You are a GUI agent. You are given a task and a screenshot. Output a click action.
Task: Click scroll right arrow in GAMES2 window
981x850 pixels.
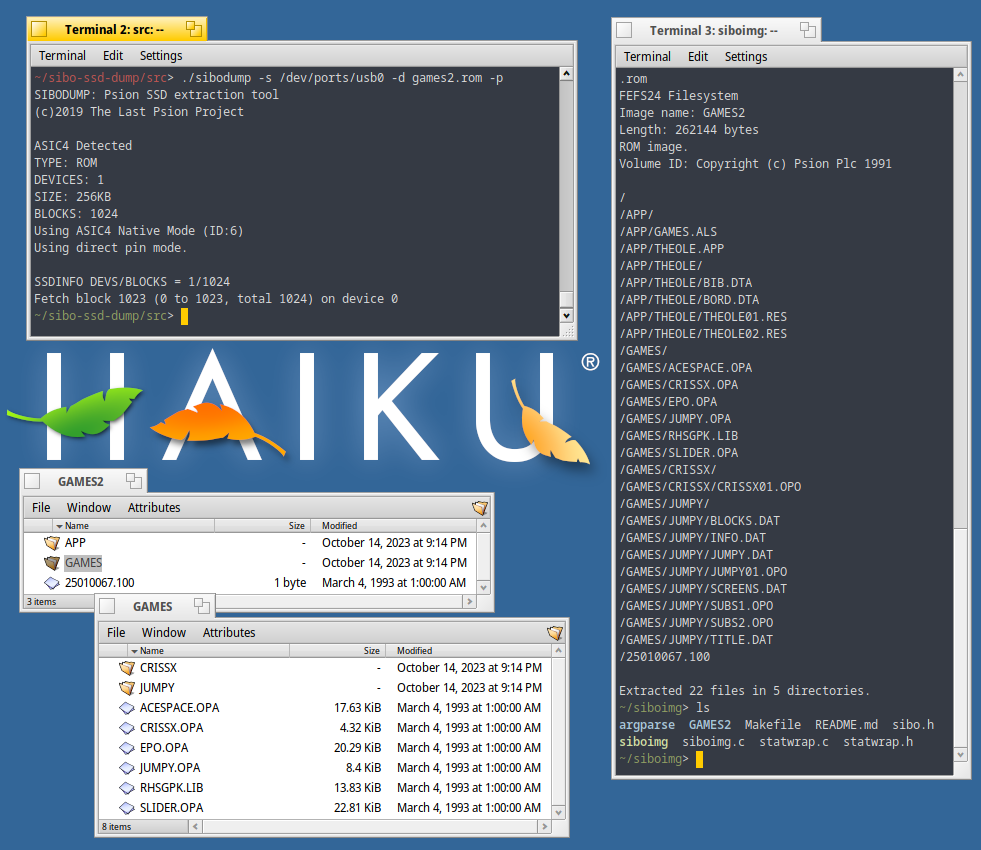[x=469, y=602]
